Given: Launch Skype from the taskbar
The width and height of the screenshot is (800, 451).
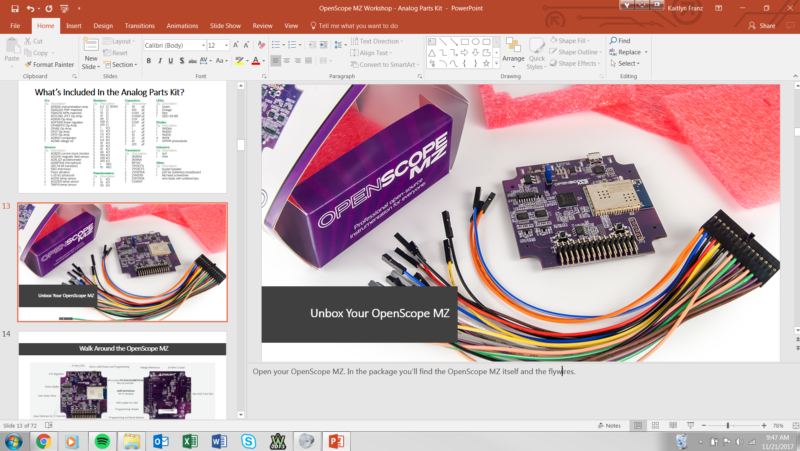Looking at the screenshot, I should click(248, 441).
